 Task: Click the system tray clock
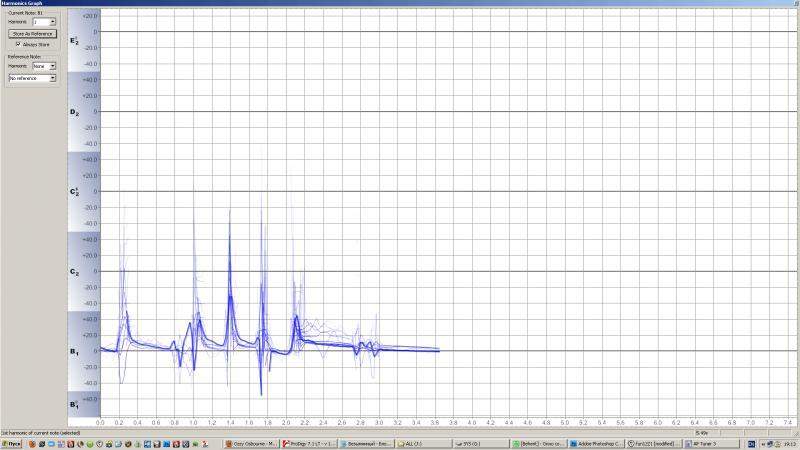(786, 442)
